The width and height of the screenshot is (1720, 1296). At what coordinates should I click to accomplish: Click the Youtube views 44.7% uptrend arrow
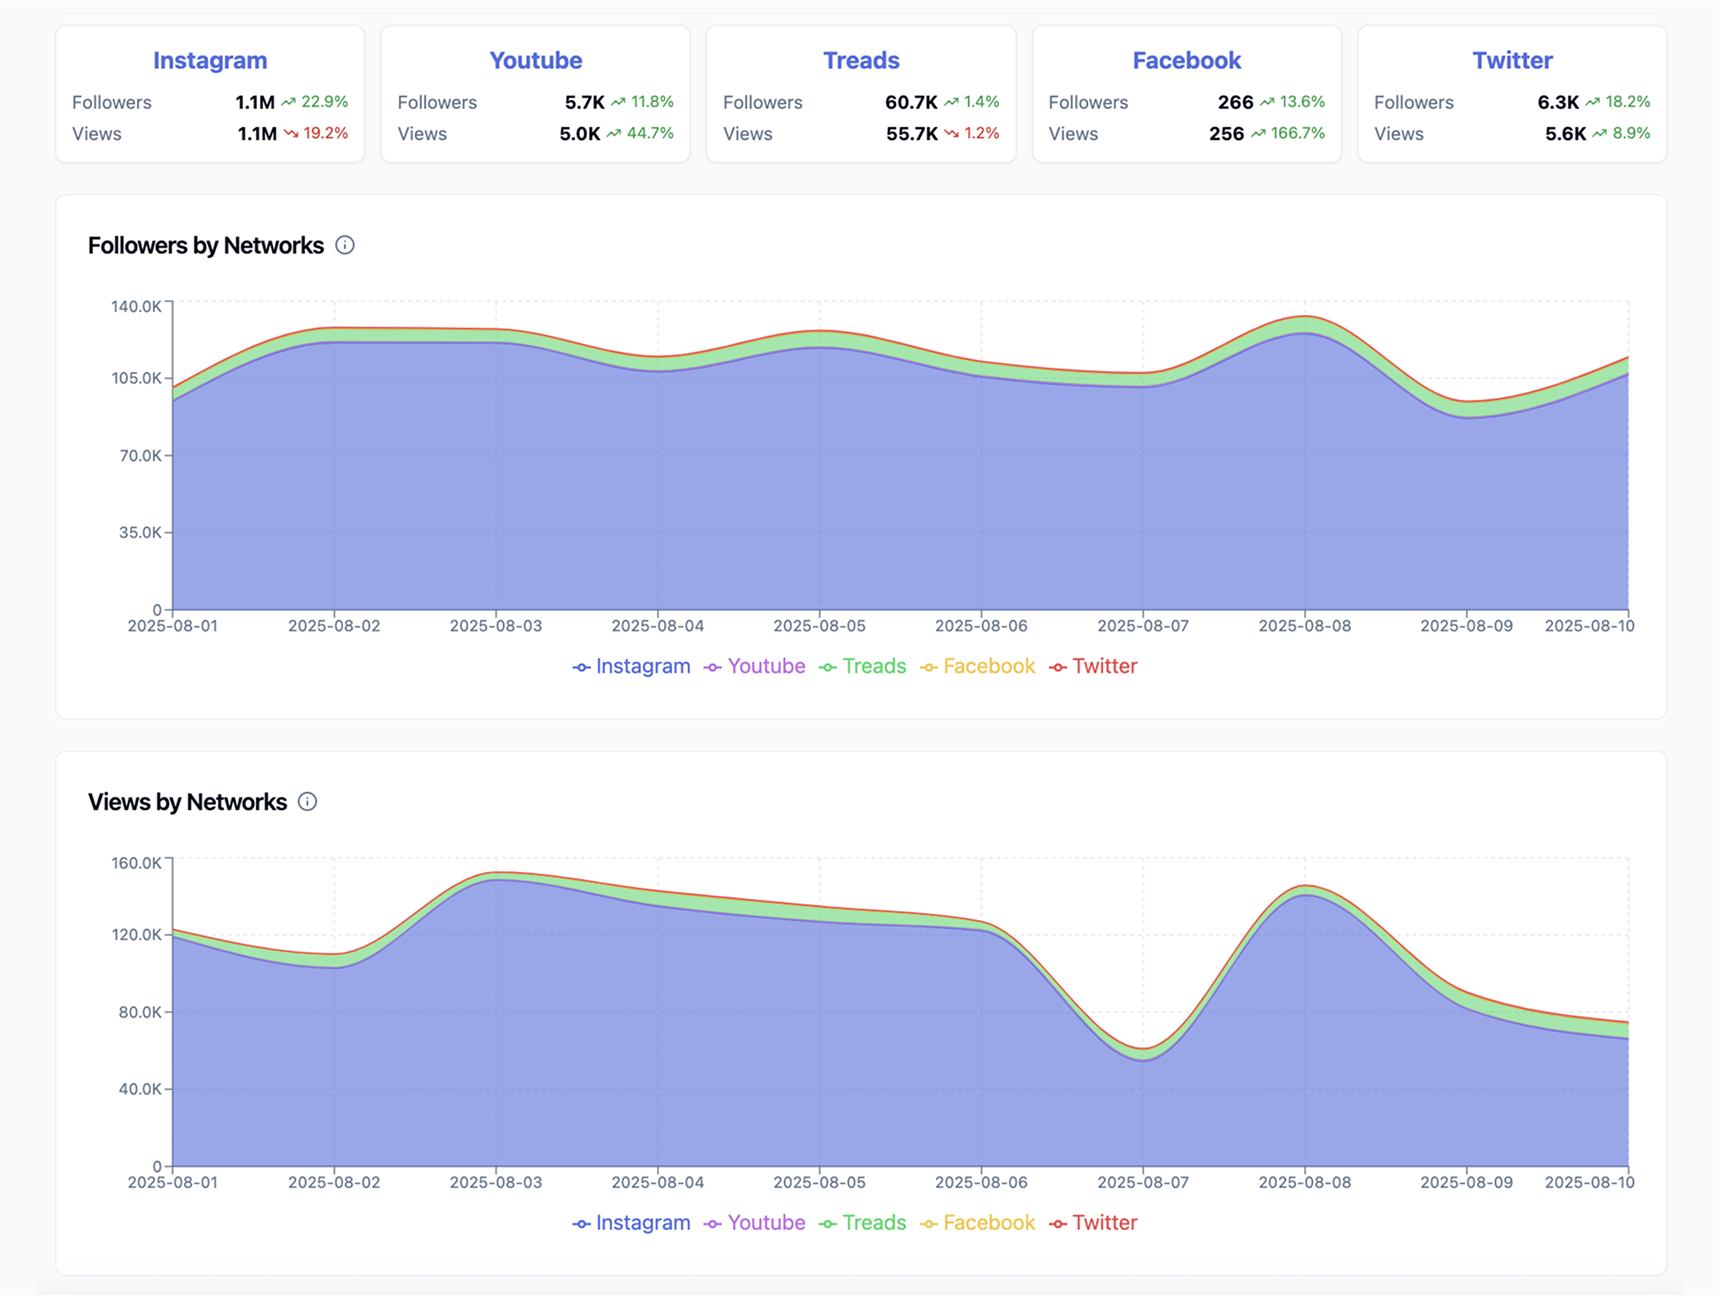tap(614, 133)
